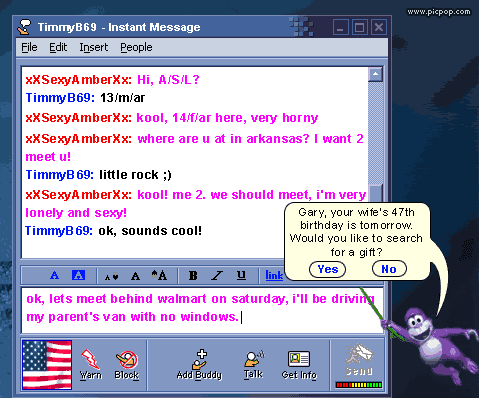Close the Instant Message window
This screenshot has width=479, height=398.
[x=379, y=27]
